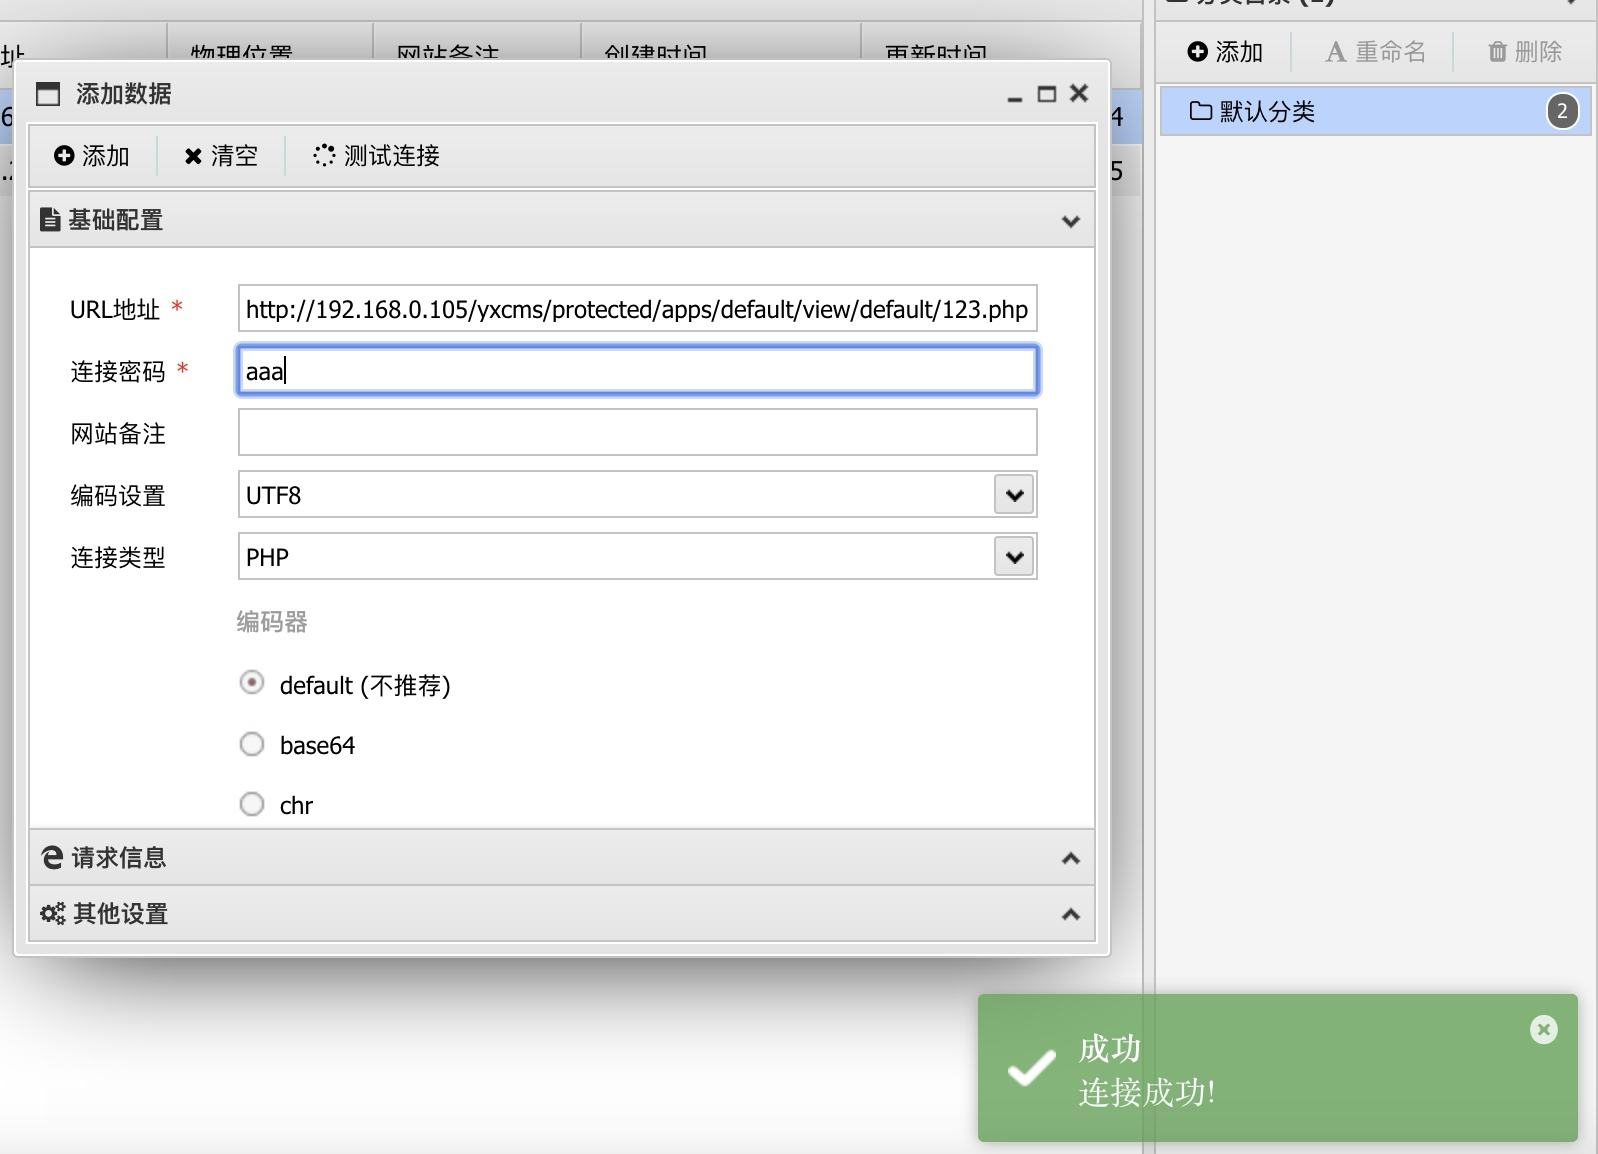Add a category in right panel

(1225, 52)
